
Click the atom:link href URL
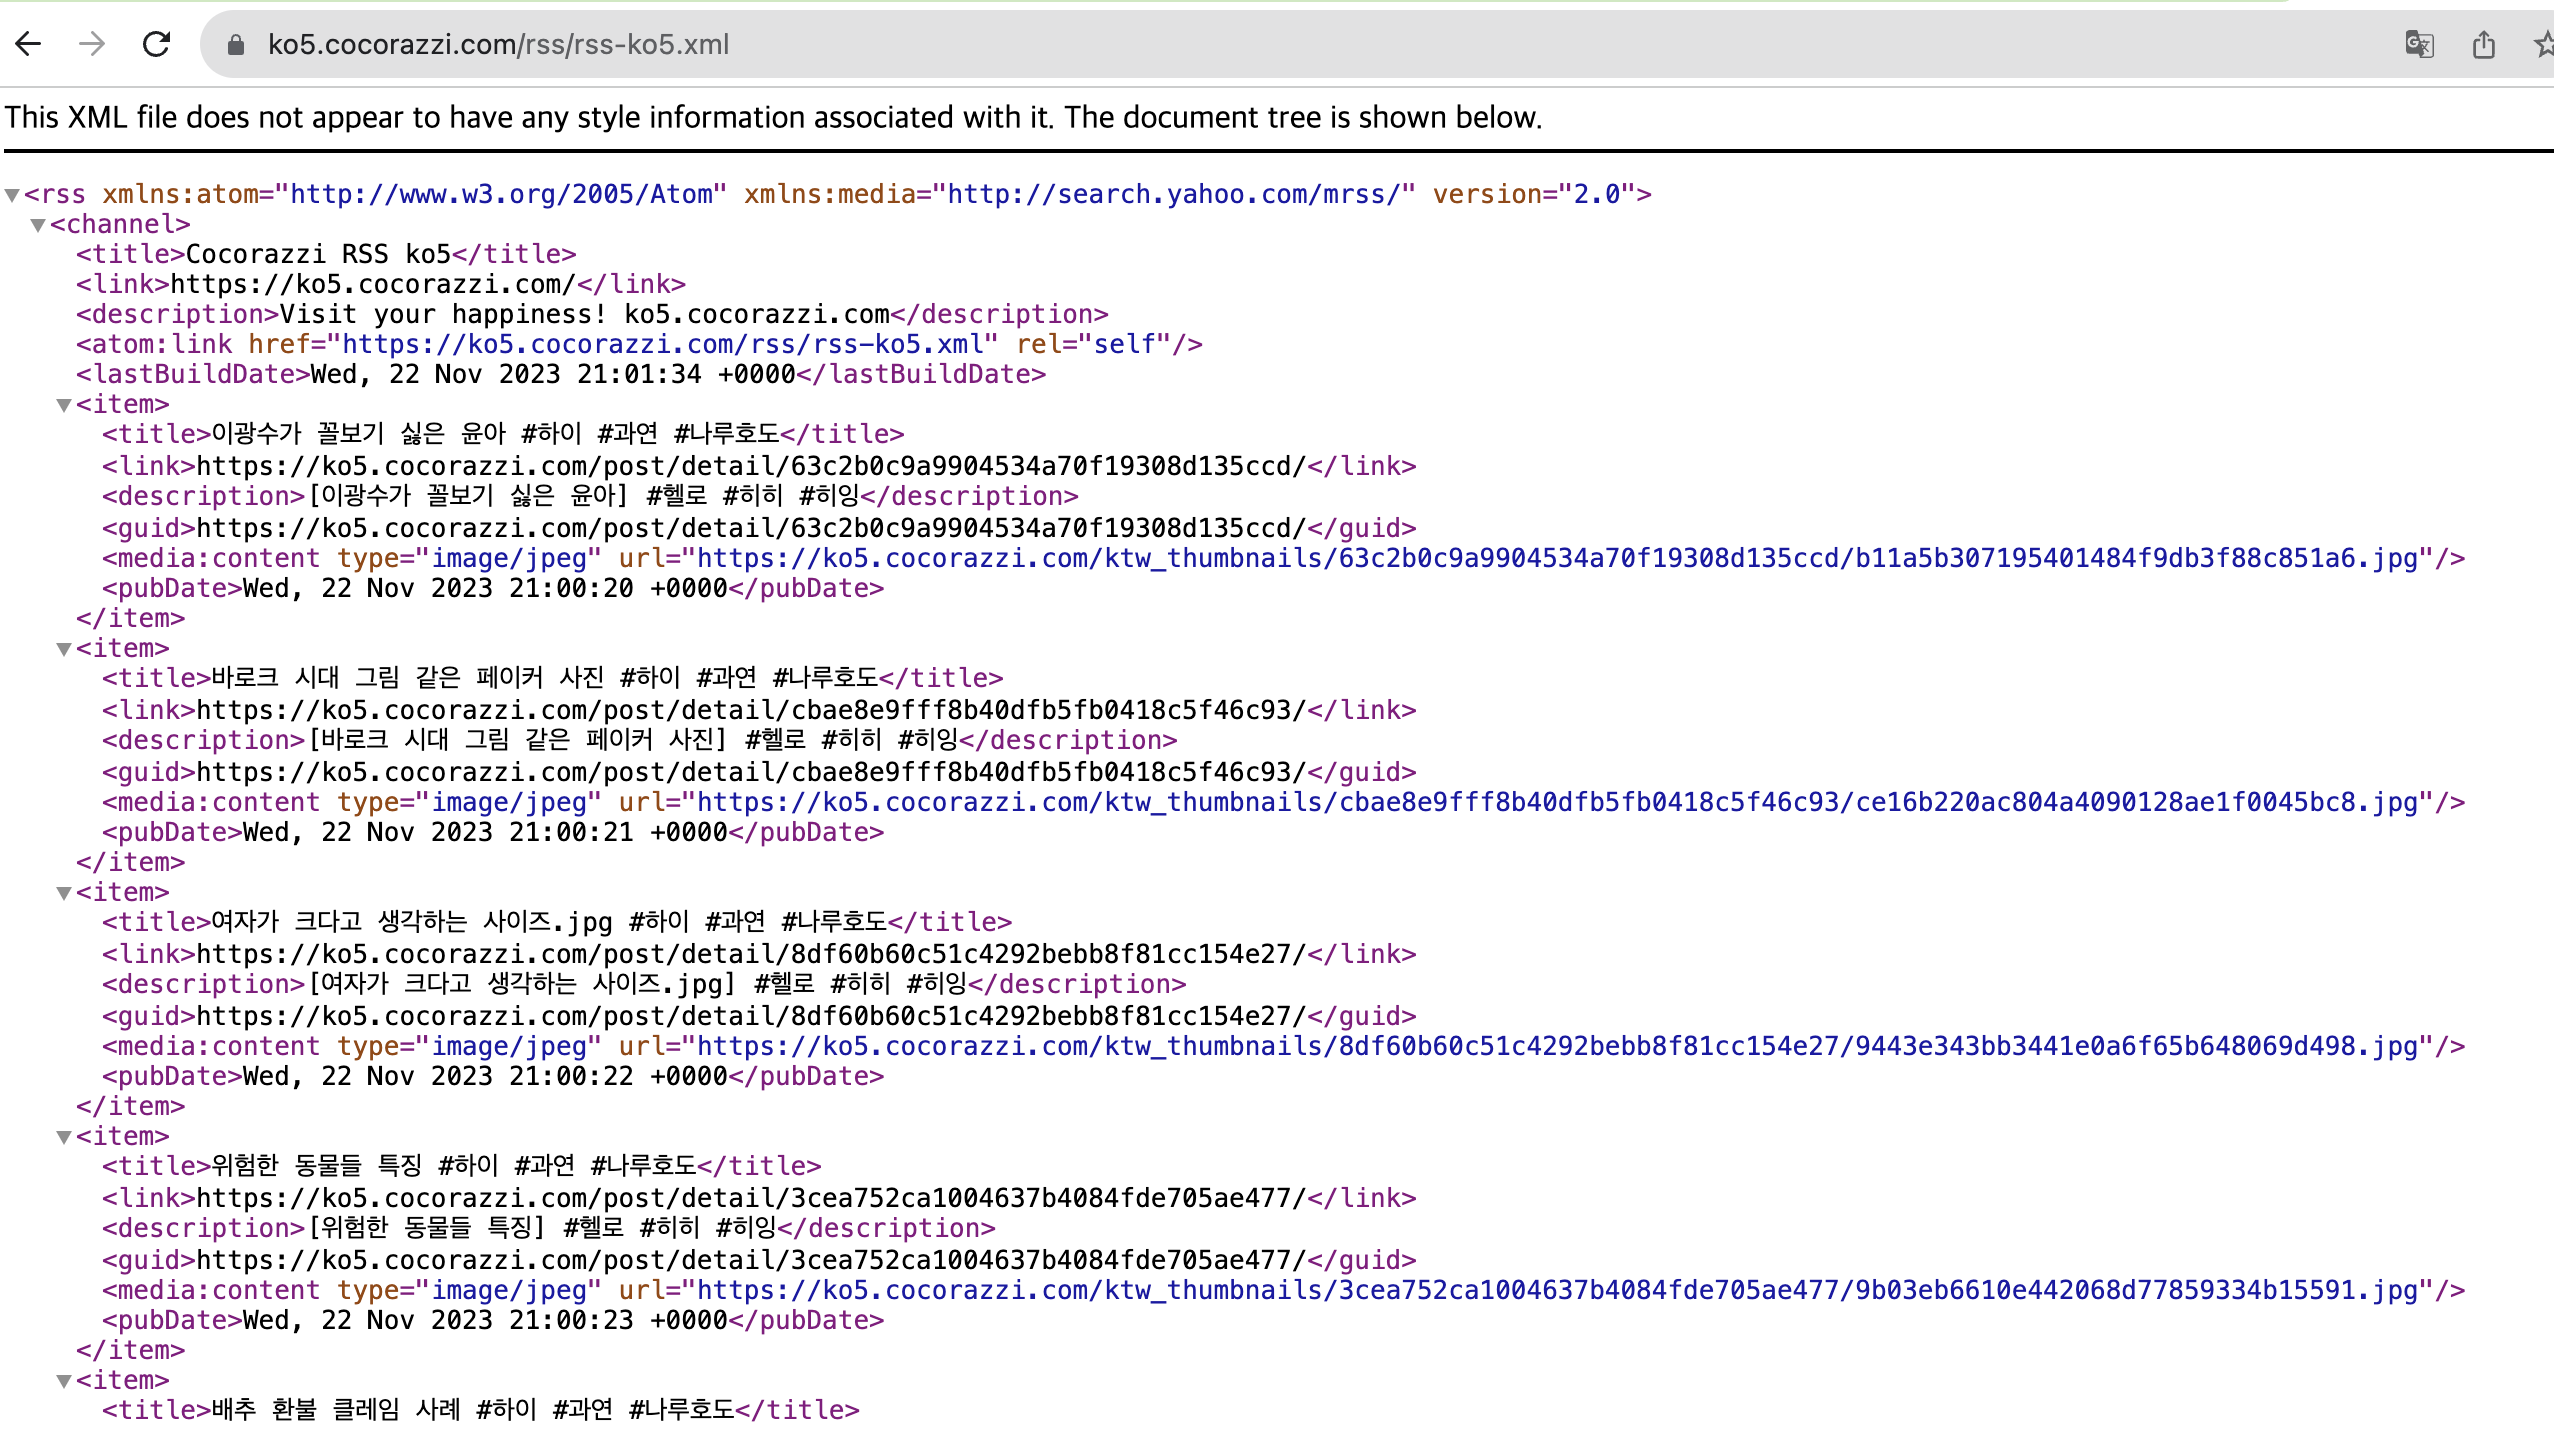(x=662, y=344)
